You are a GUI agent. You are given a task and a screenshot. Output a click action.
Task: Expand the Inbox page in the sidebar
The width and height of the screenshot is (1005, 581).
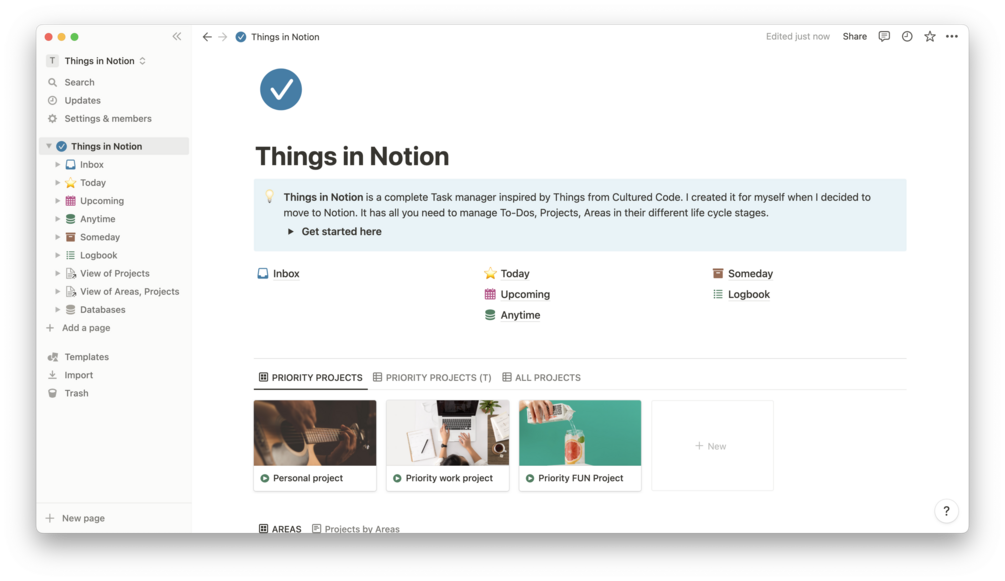point(58,165)
